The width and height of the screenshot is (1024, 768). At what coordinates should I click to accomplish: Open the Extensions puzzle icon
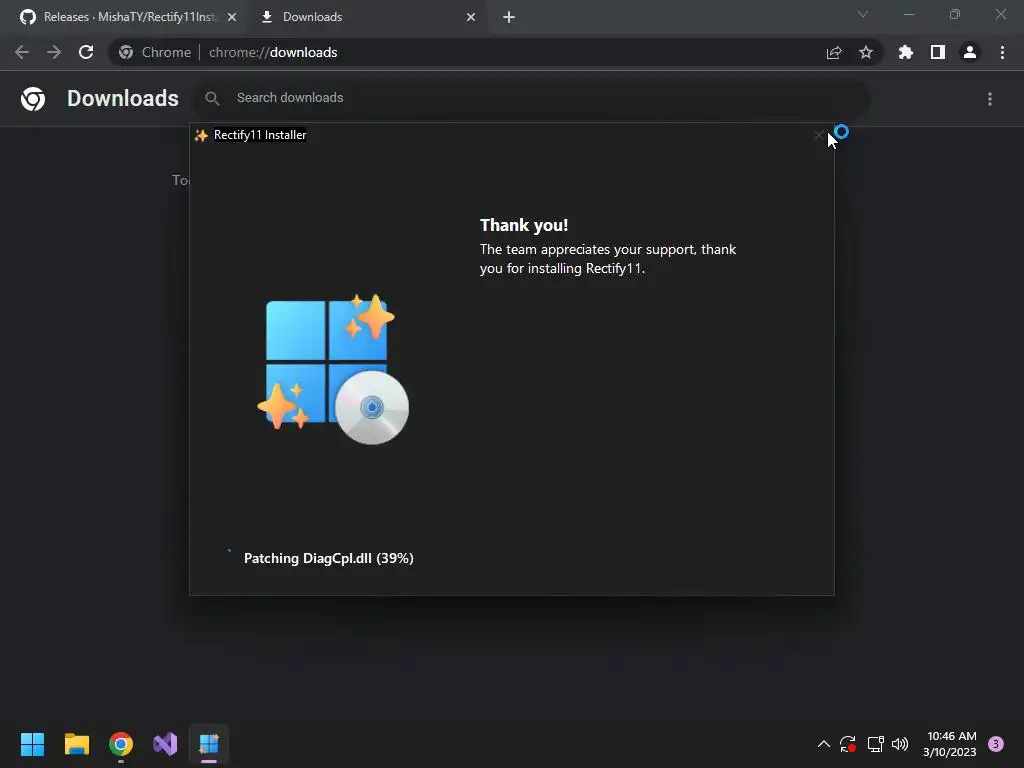[906, 52]
